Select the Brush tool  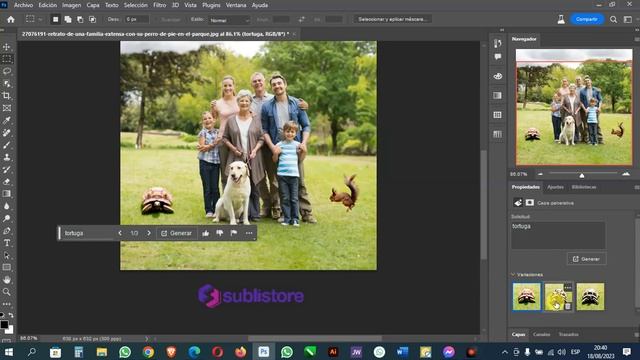click(7, 145)
